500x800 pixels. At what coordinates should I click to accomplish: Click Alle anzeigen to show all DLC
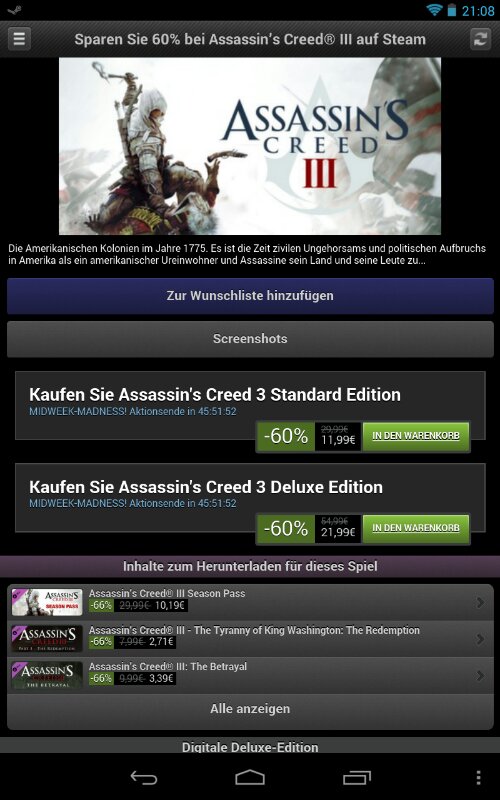pyautogui.click(x=250, y=709)
